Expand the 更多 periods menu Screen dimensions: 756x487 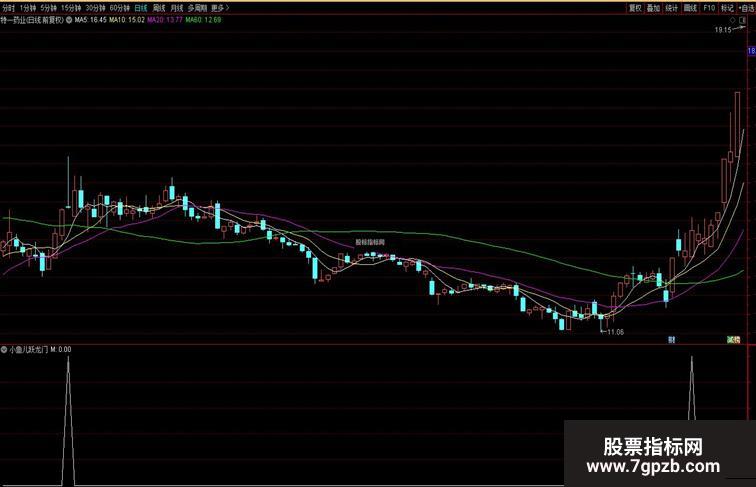220,8
